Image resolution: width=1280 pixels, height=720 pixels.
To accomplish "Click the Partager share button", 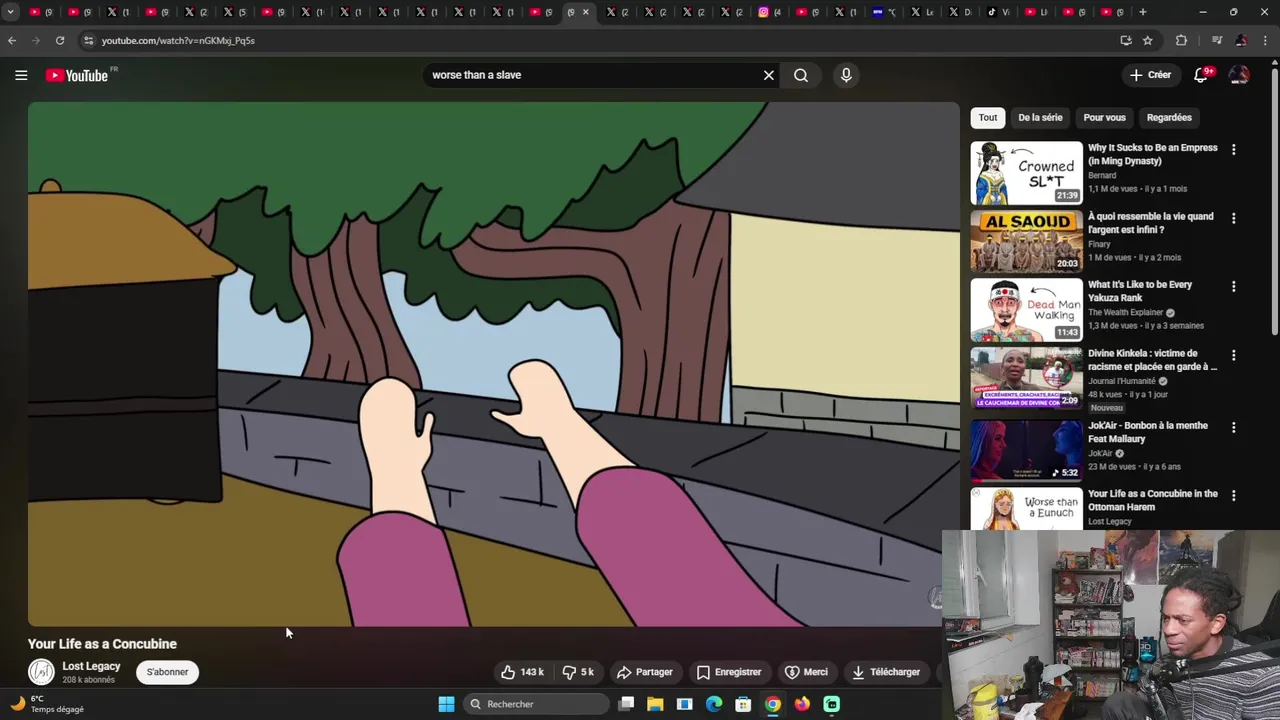I will click(645, 672).
